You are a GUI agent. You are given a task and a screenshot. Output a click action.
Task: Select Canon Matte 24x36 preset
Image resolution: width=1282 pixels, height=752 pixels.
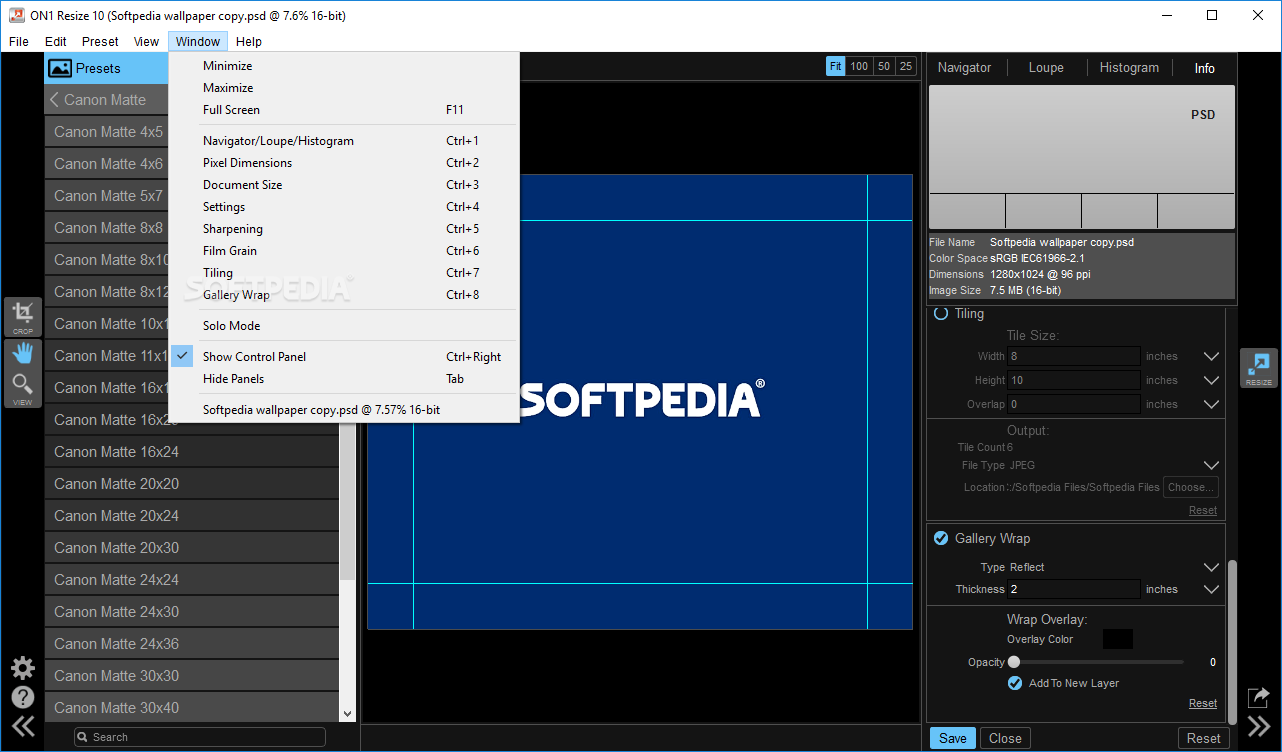192,644
